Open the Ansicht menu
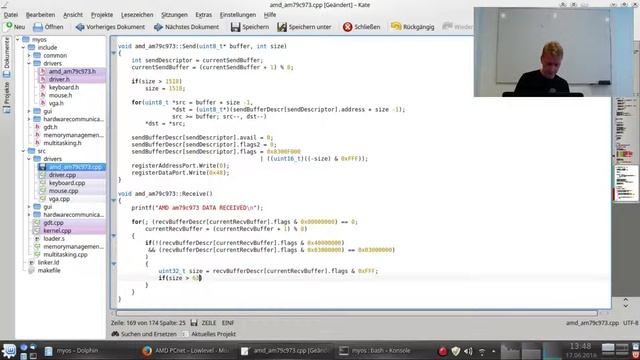 pyautogui.click(x=73, y=15)
